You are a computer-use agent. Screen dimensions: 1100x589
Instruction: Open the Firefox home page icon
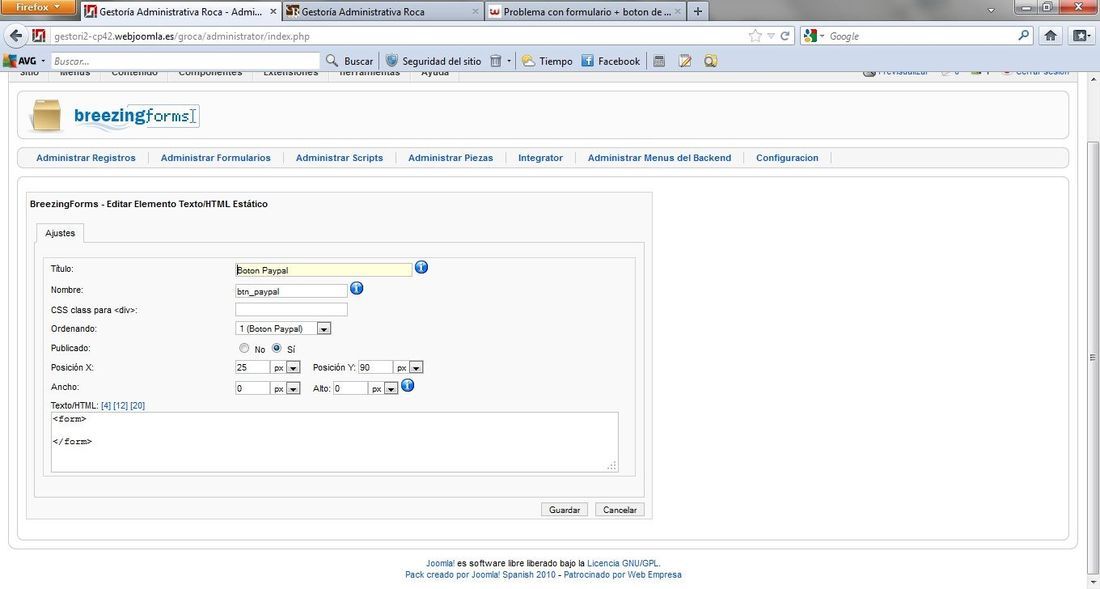1050,36
